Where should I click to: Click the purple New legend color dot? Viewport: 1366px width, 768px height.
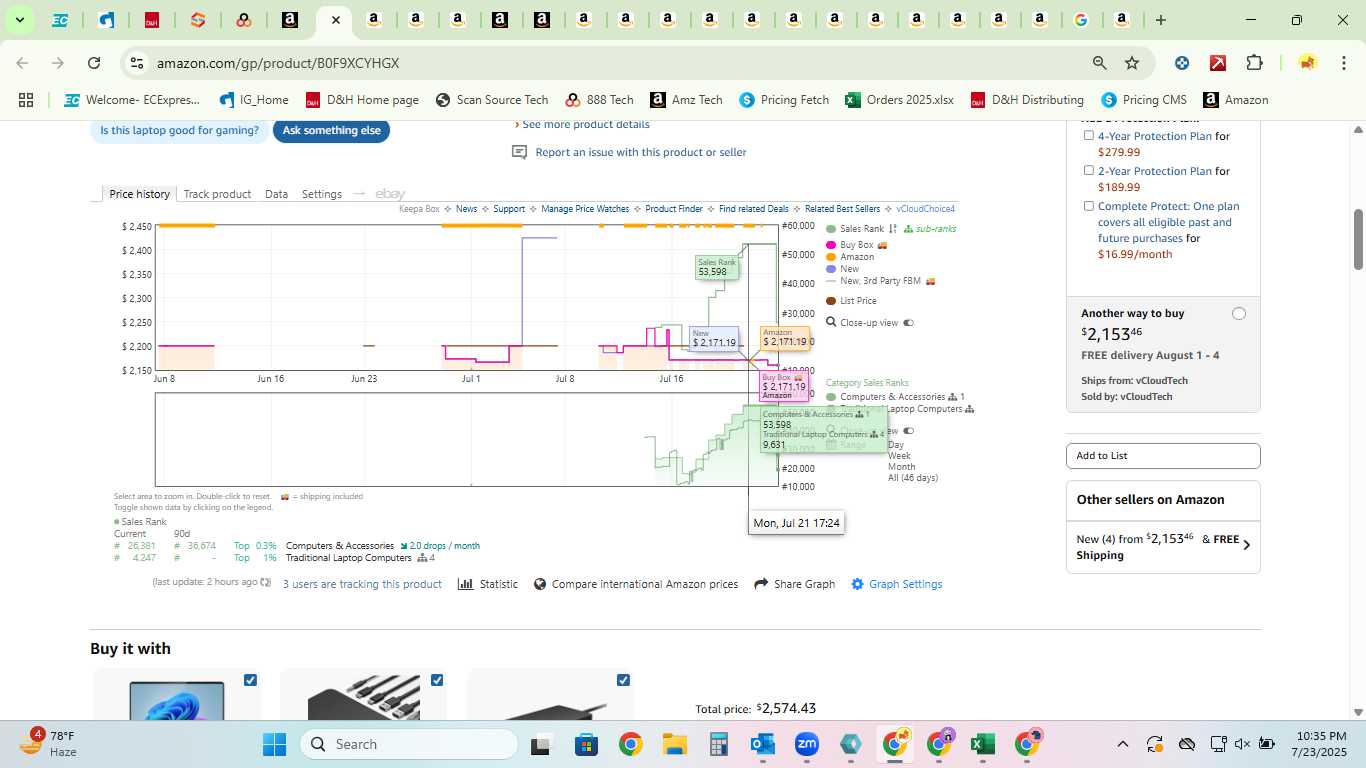pos(831,269)
